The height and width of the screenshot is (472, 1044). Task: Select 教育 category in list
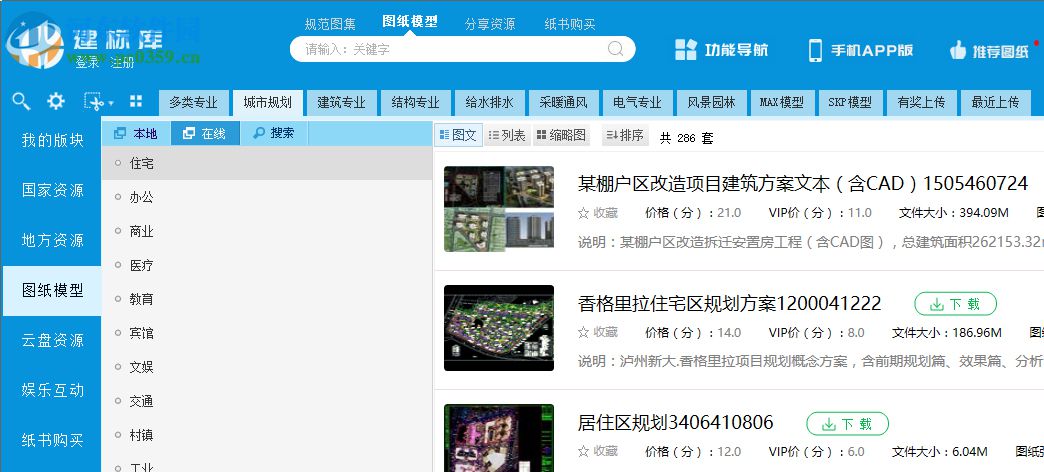(266, 299)
